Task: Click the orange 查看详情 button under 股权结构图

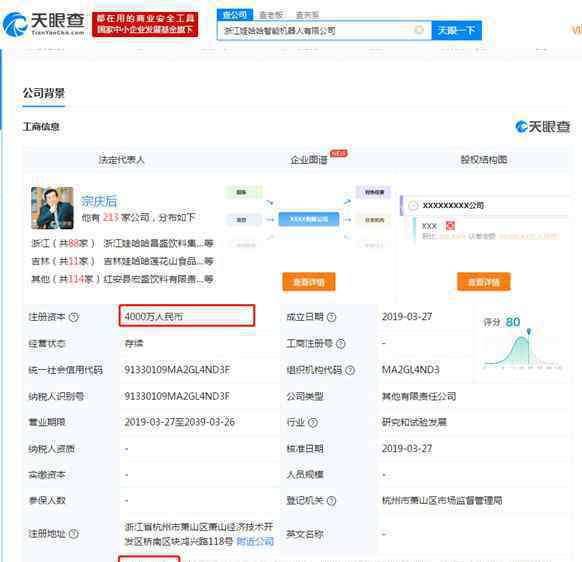Action: pyautogui.click(x=483, y=282)
